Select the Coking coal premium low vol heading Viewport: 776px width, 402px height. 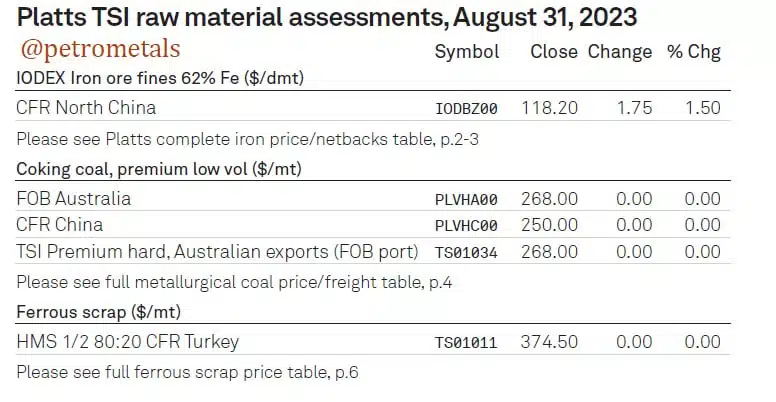click(x=159, y=170)
